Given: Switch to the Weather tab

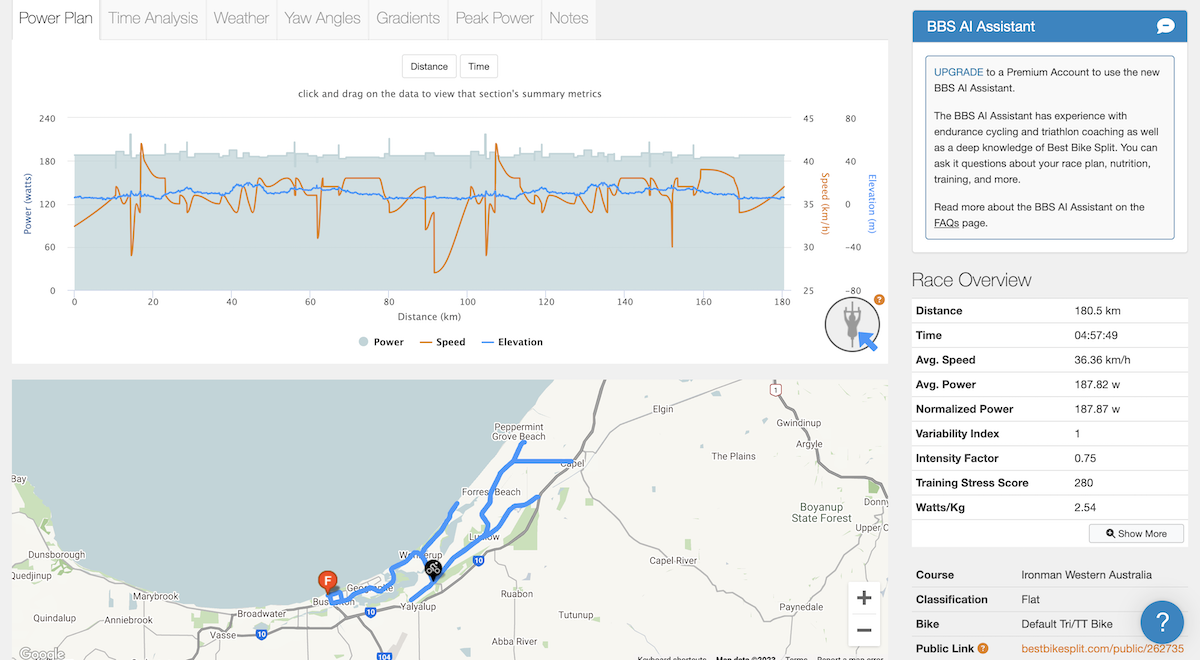Looking at the screenshot, I should pos(241,18).
